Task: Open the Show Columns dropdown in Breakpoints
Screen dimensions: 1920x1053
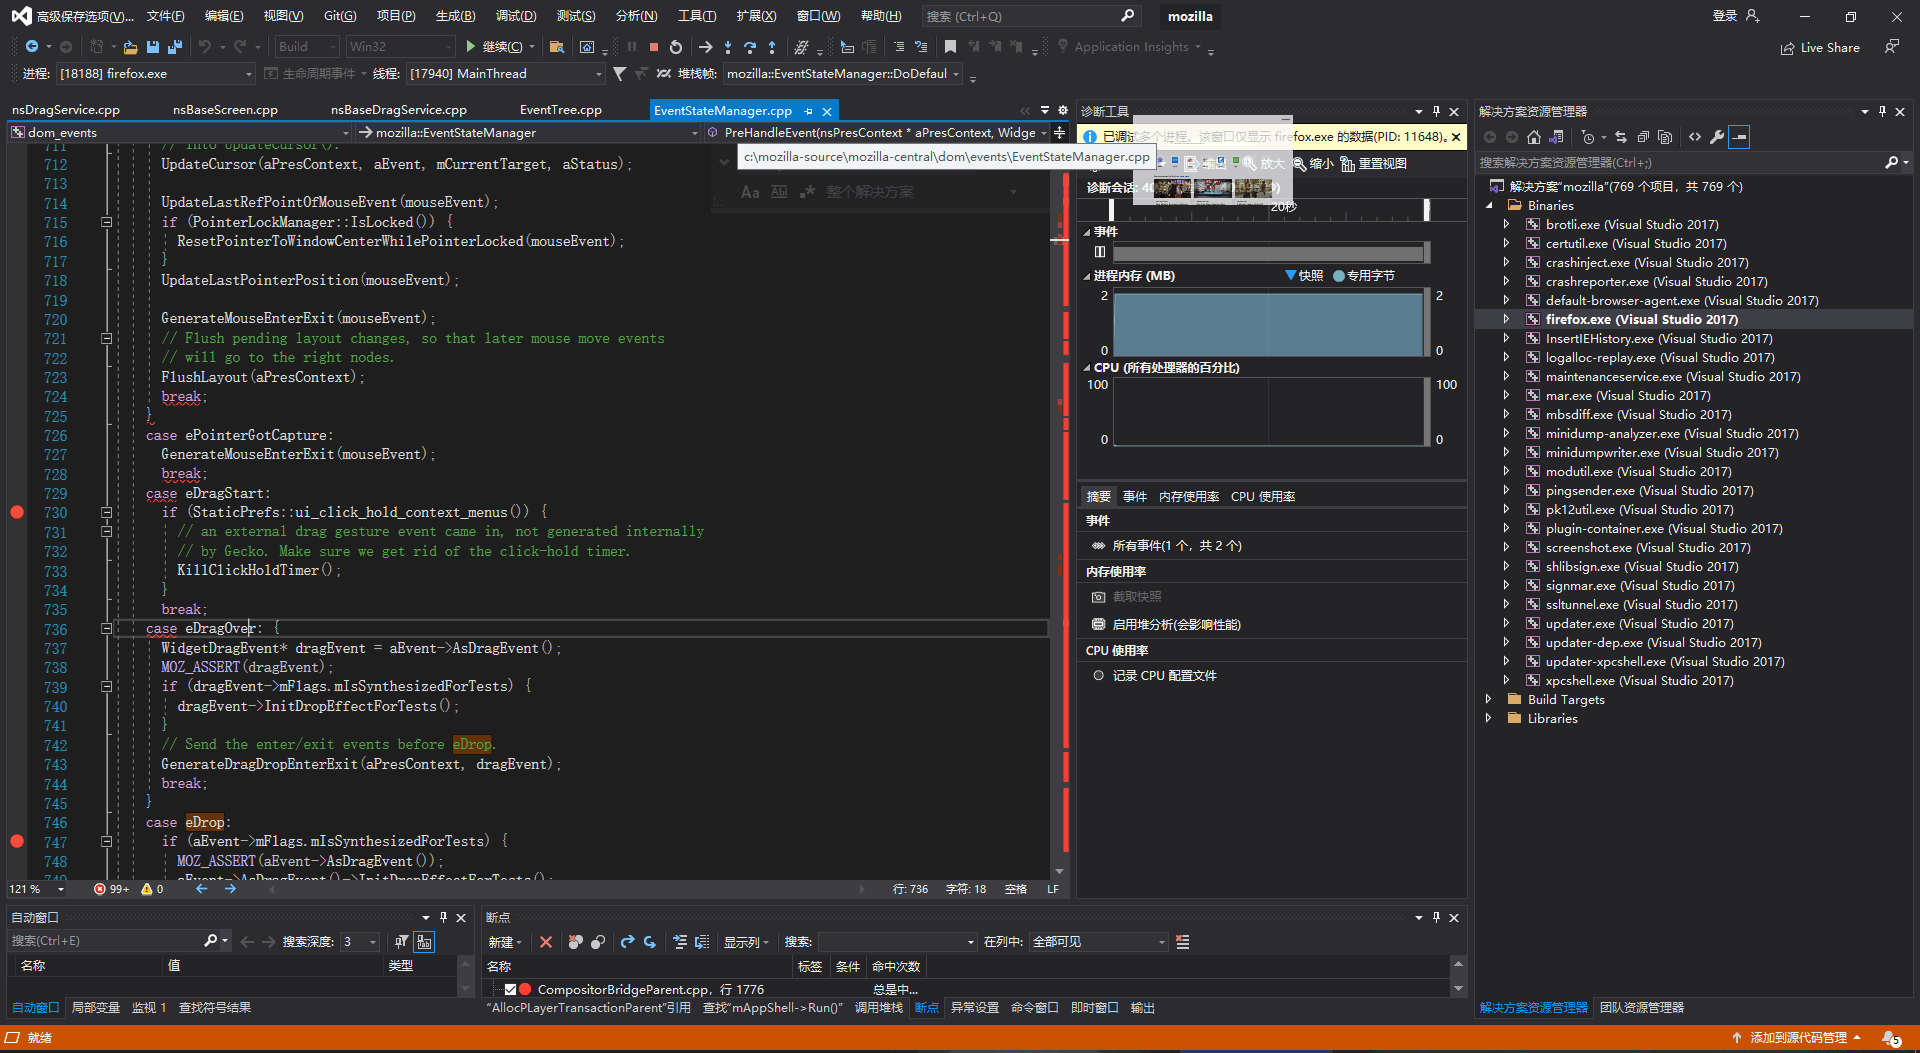Action: tap(746, 942)
